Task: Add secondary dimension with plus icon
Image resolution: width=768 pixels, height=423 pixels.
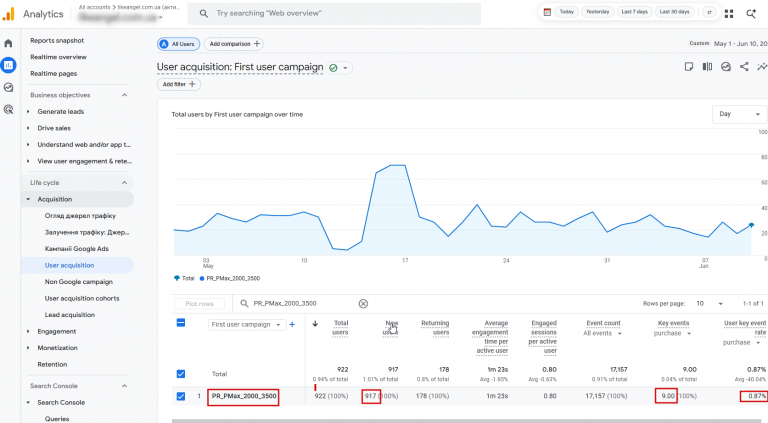Action: 292,325
